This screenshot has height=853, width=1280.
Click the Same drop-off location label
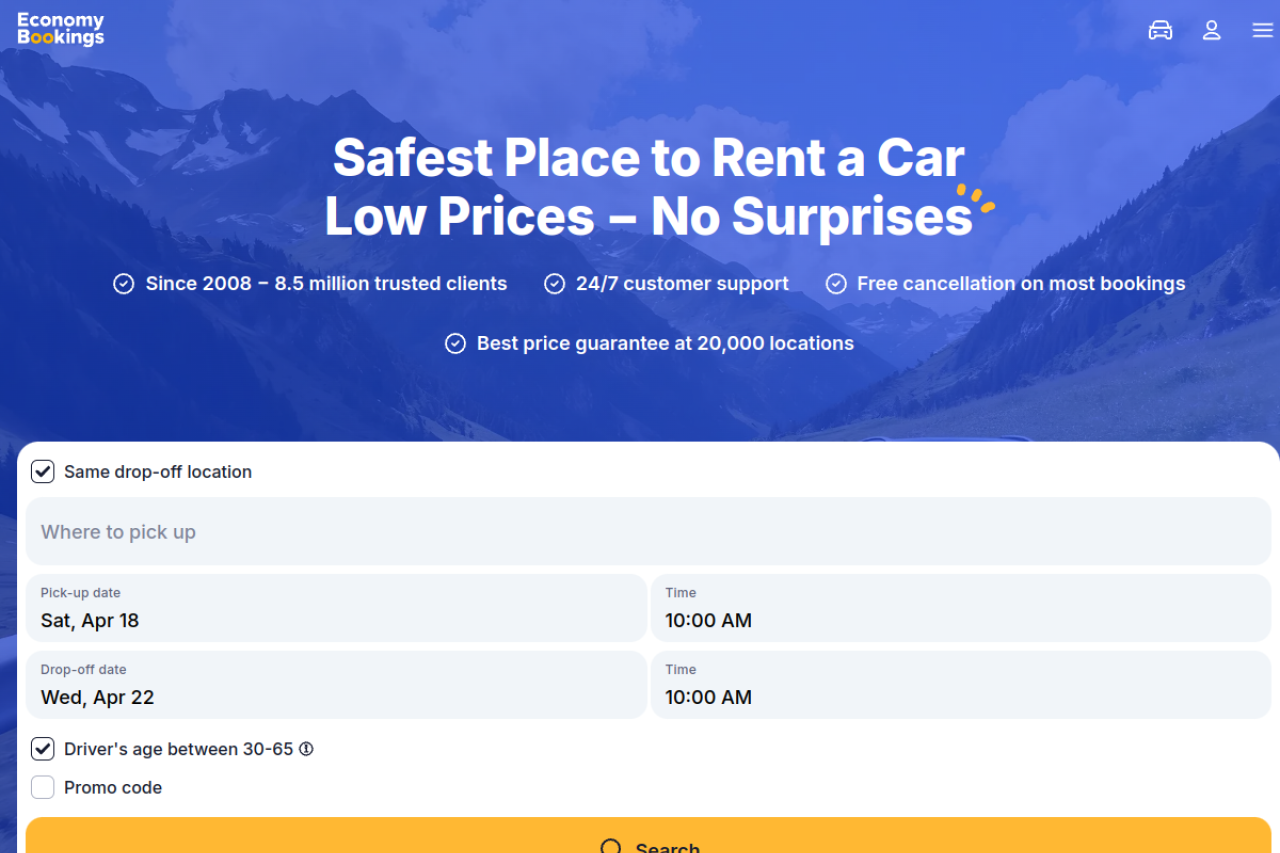tap(158, 472)
